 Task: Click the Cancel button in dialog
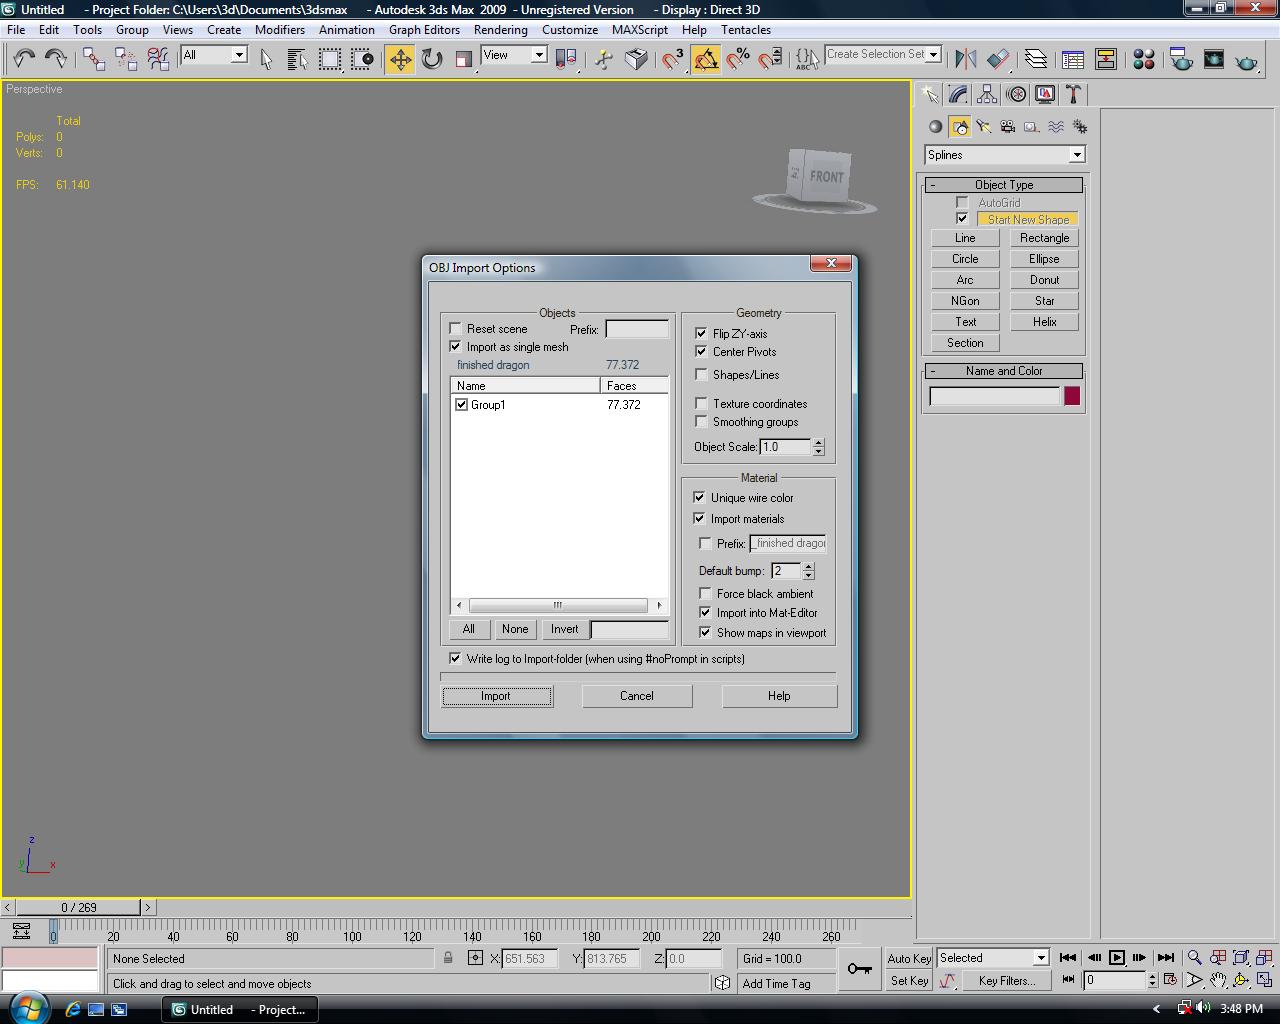click(x=636, y=696)
